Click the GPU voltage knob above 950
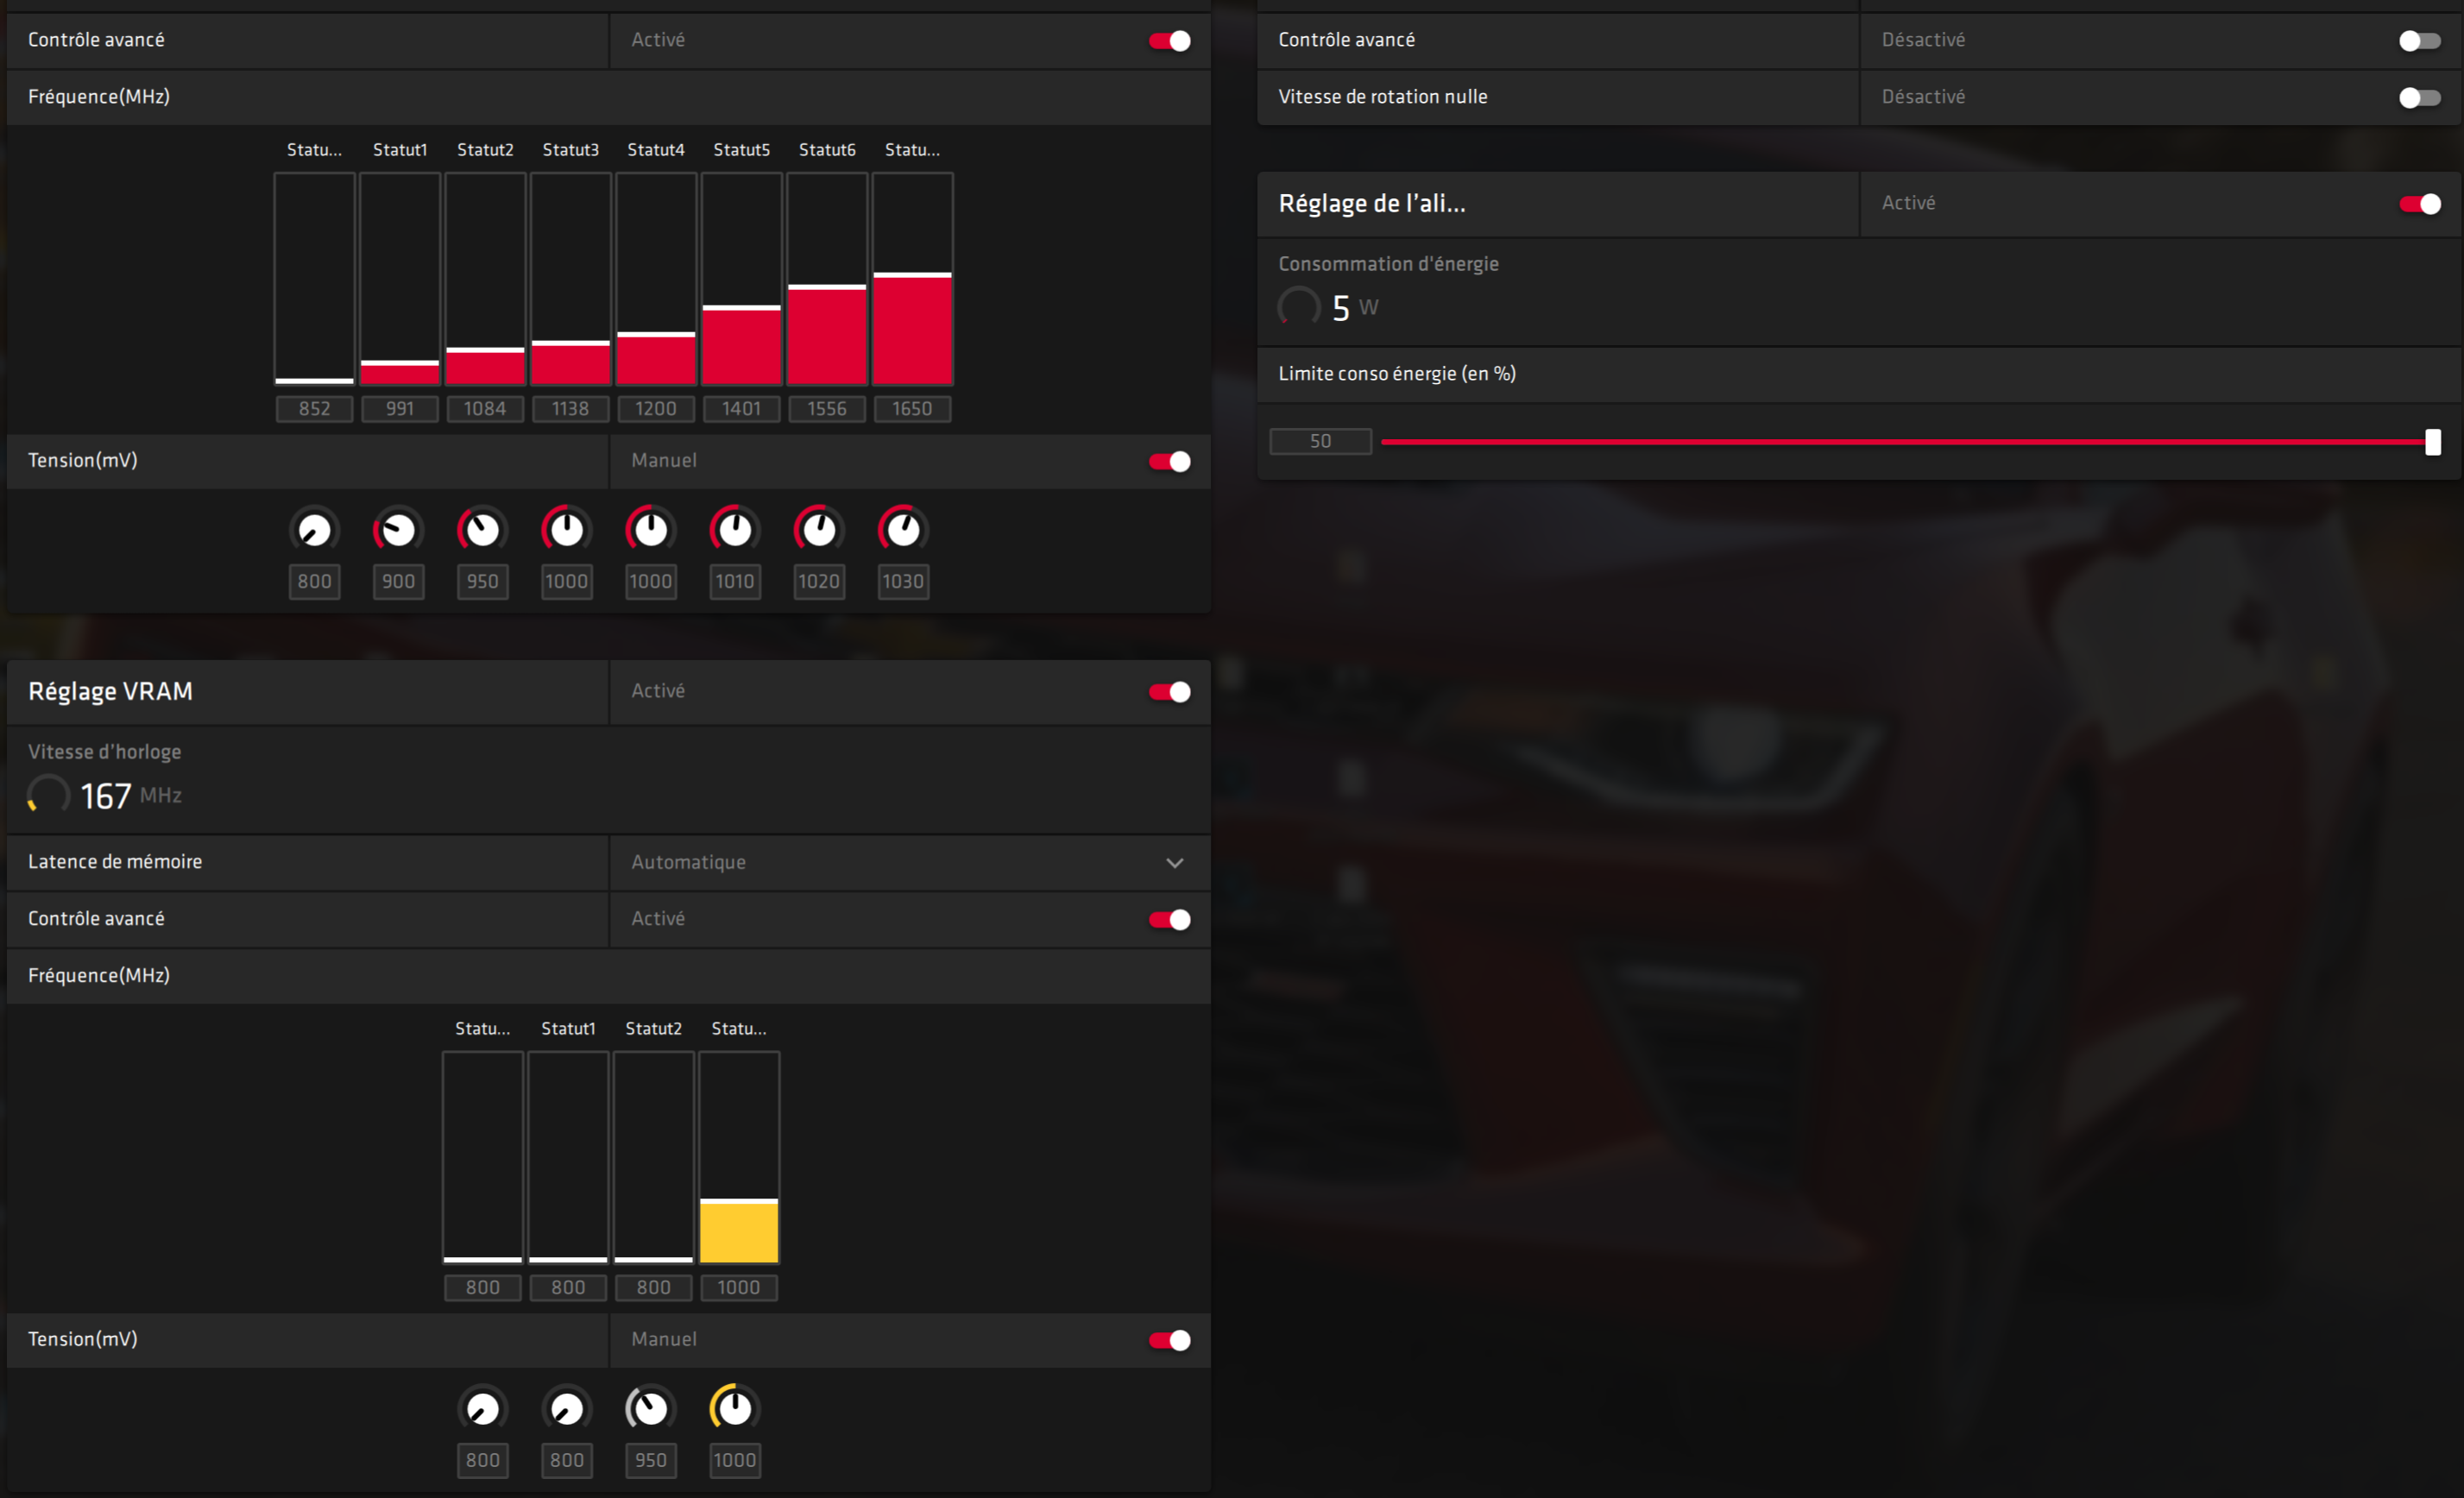 (482, 530)
